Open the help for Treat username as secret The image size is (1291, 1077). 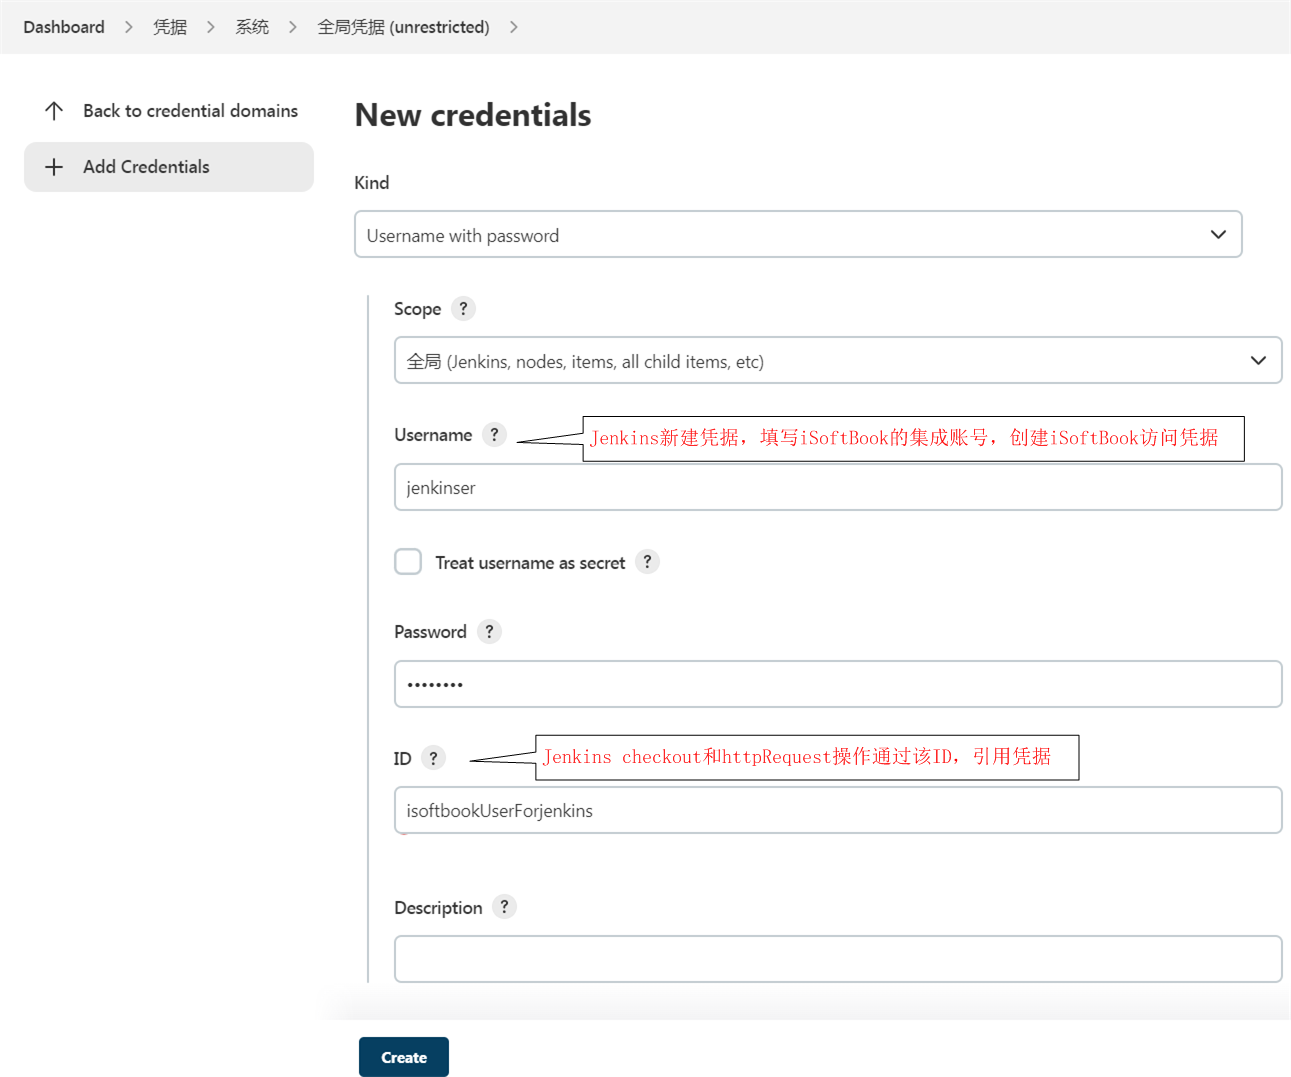coord(647,562)
